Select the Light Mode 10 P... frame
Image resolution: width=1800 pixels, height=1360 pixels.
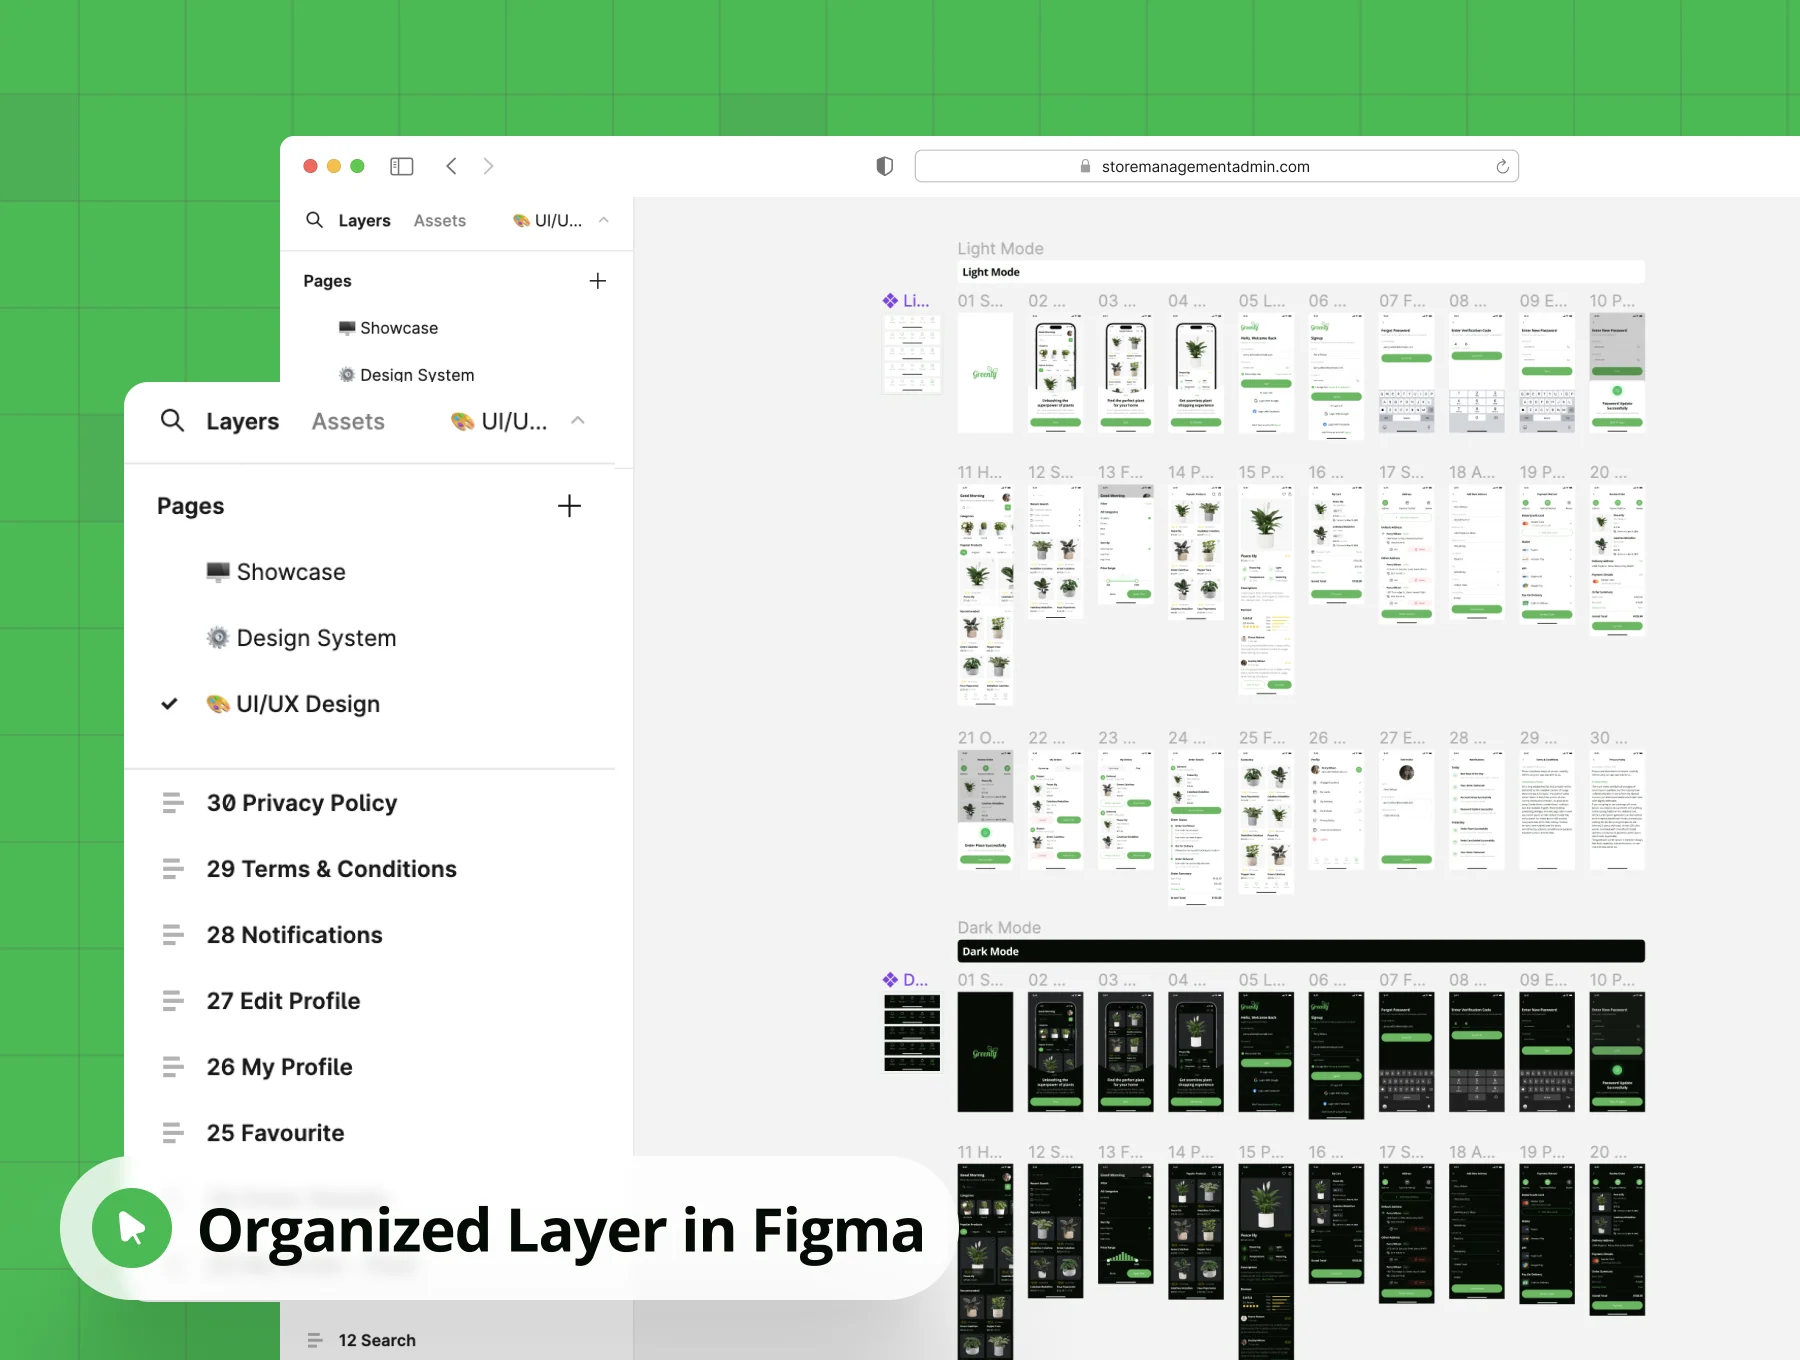[x=1617, y=373]
